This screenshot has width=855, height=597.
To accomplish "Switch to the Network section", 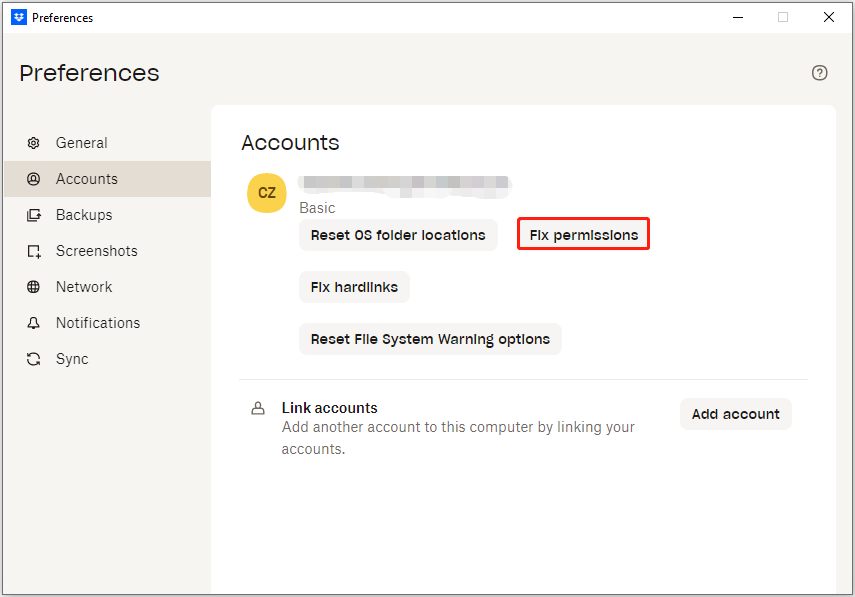I will [x=84, y=286].
